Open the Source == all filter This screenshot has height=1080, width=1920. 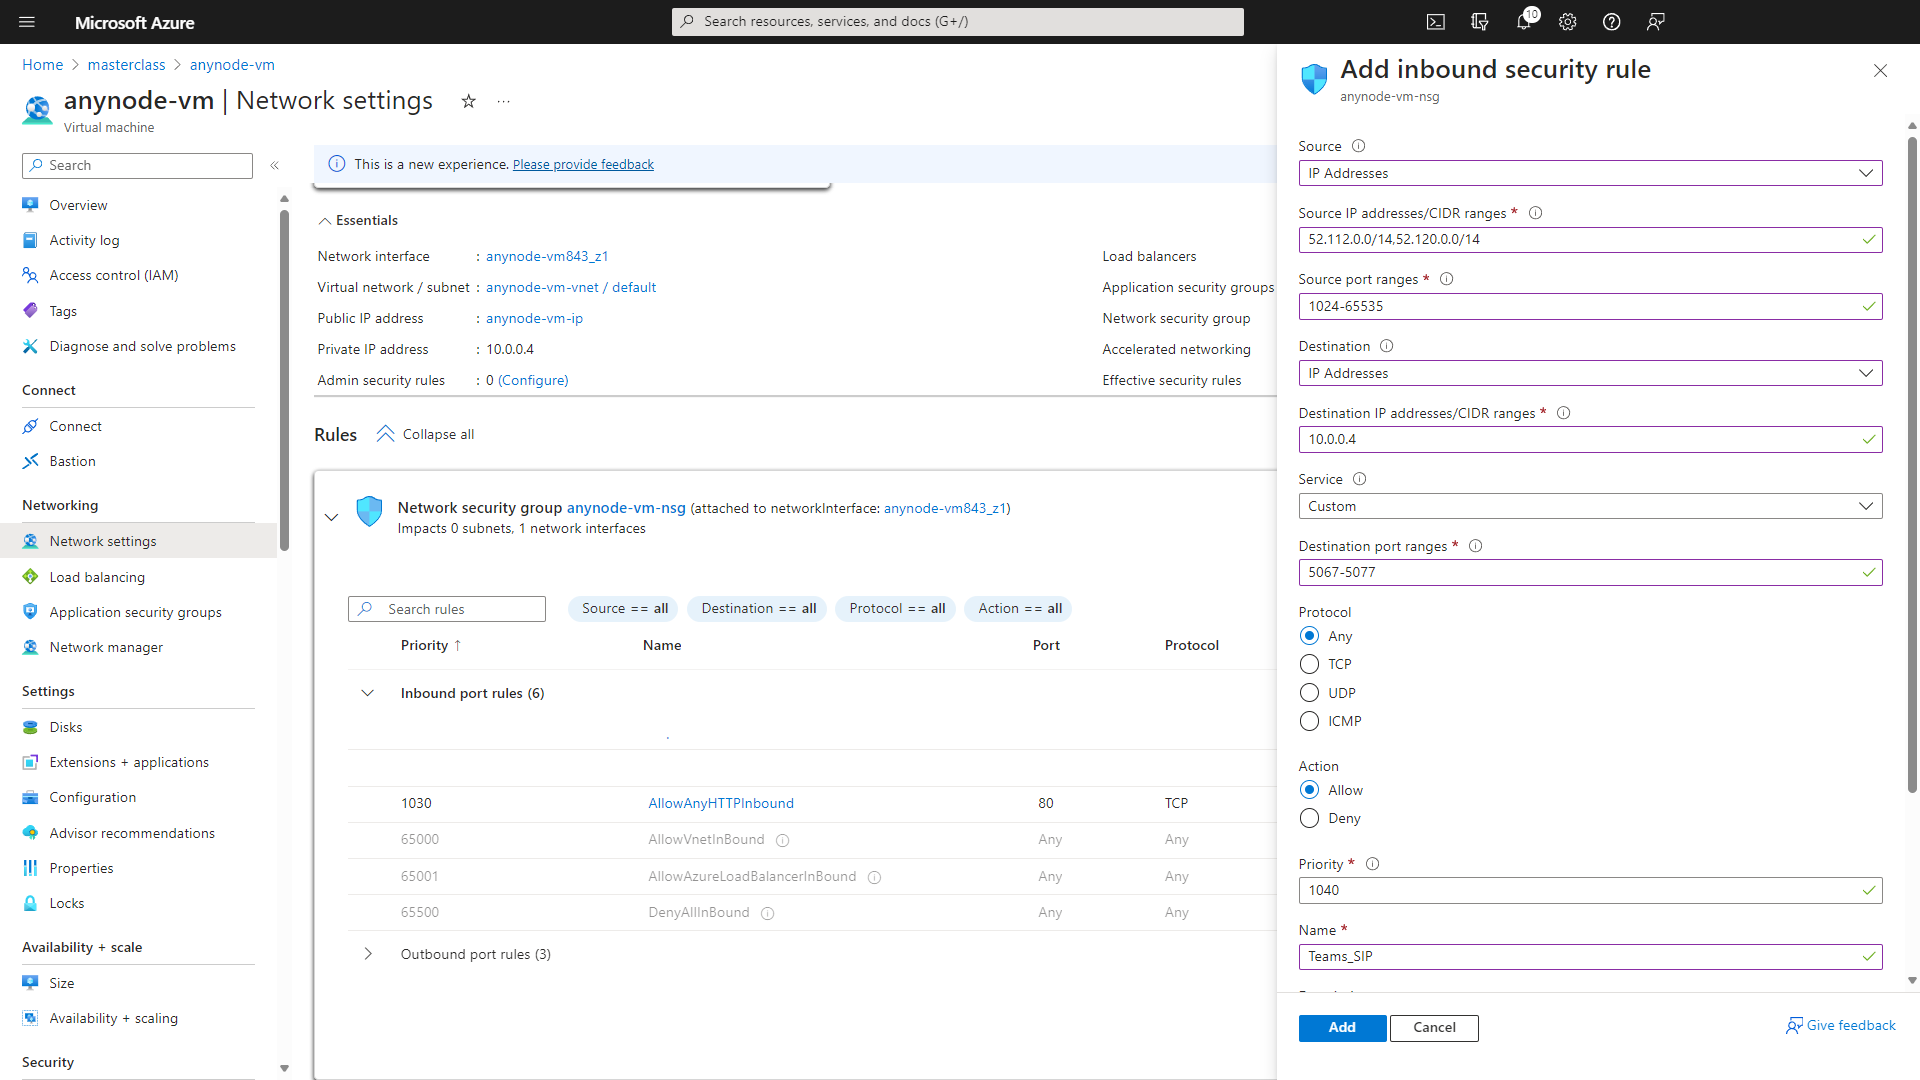click(624, 609)
